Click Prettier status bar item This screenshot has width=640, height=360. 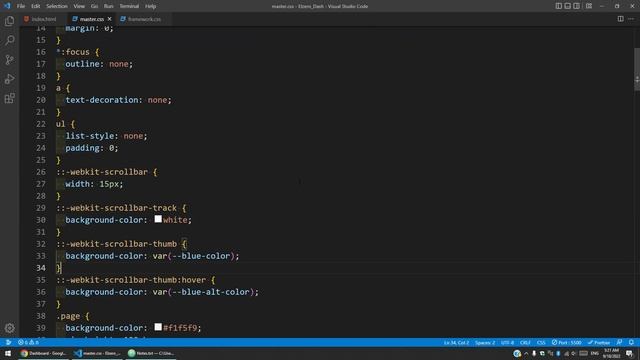pos(599,342)
